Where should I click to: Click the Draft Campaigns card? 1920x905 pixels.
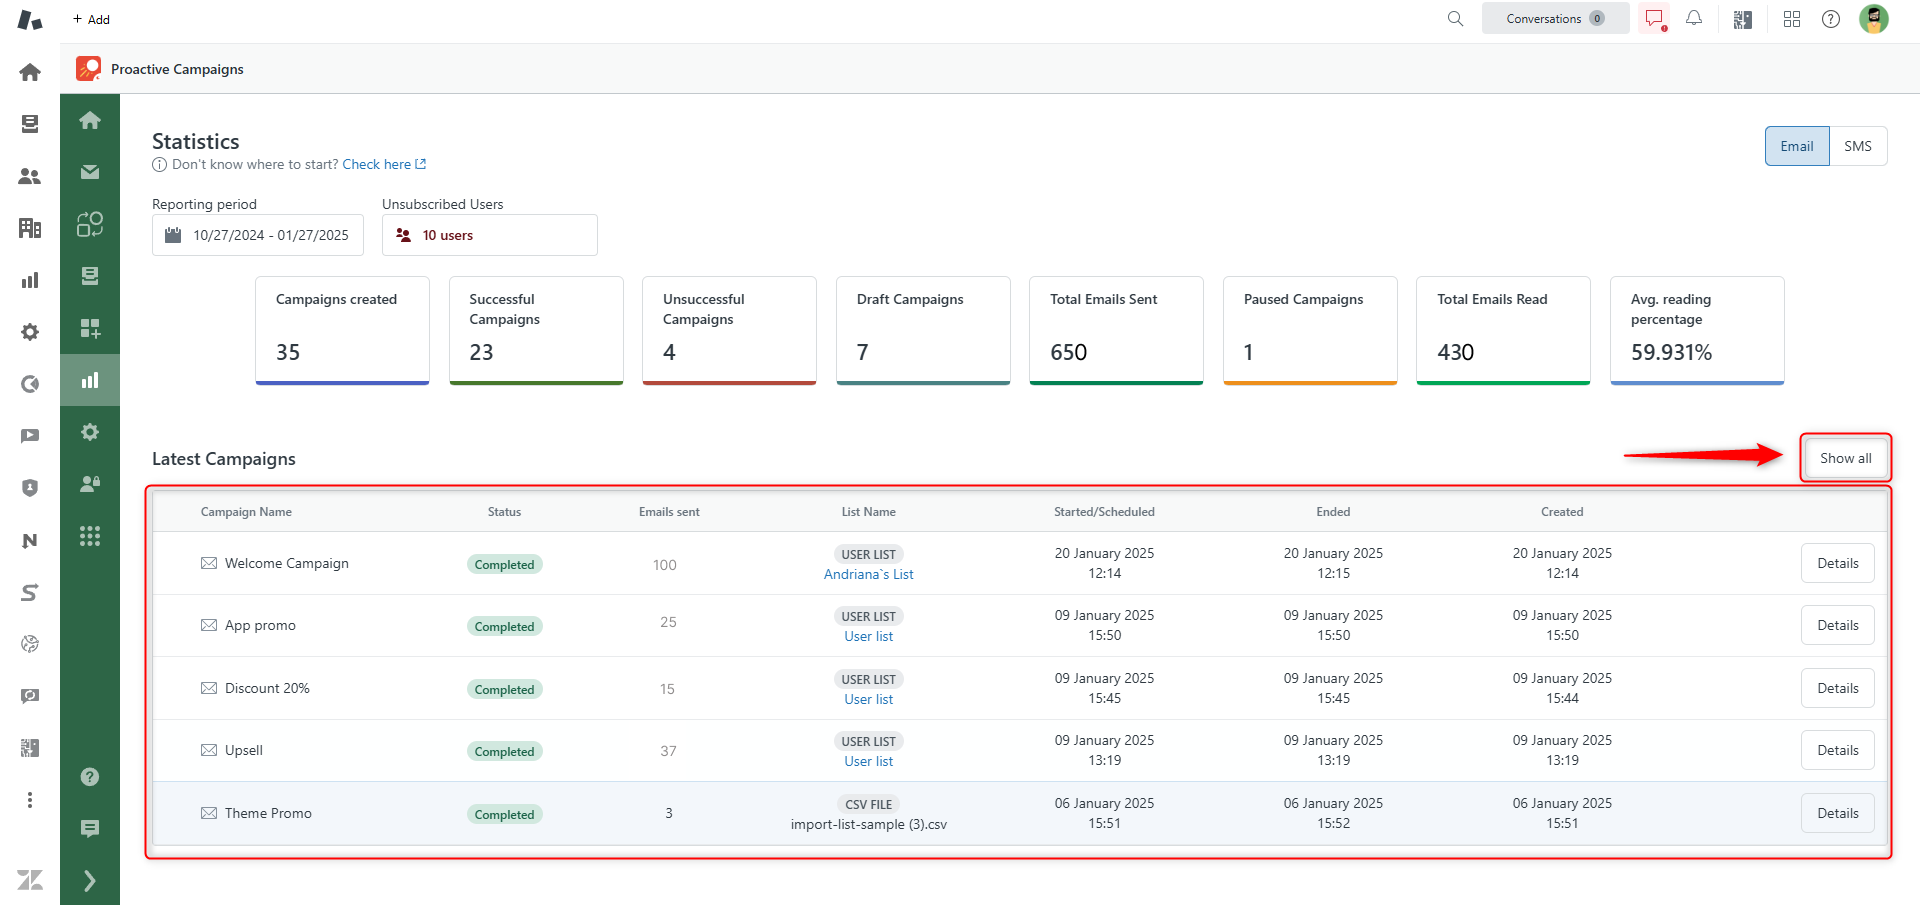(923, 330)
